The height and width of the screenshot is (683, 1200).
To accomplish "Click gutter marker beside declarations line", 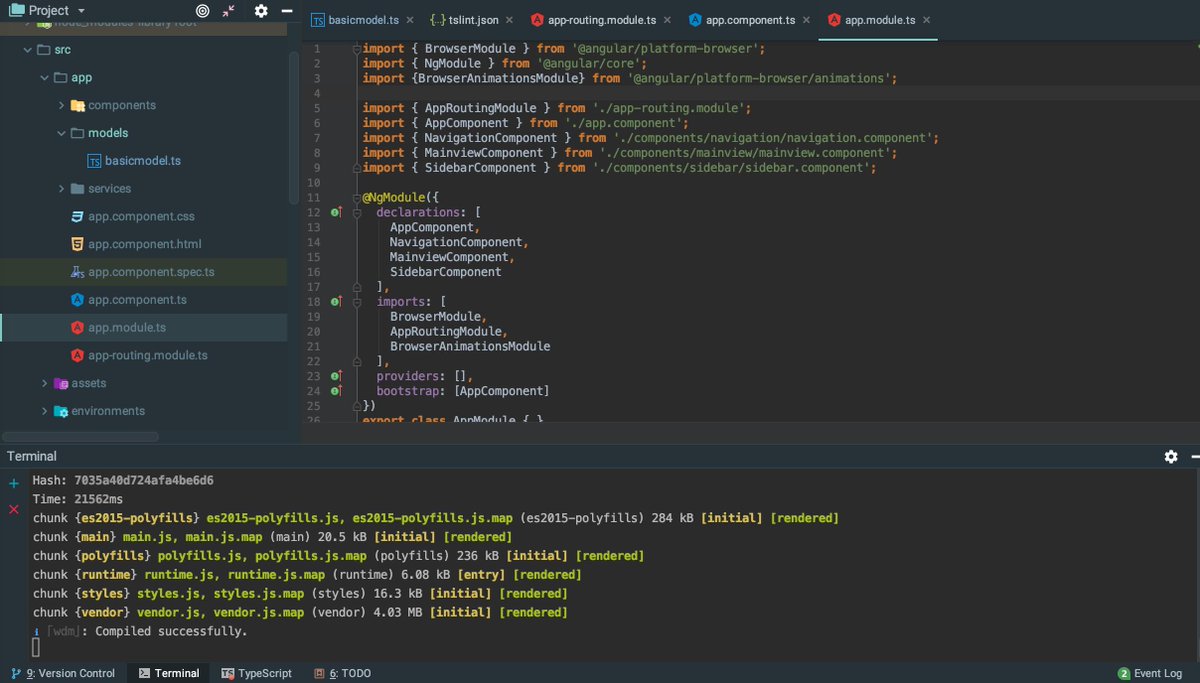I will [x=337, y=212].
